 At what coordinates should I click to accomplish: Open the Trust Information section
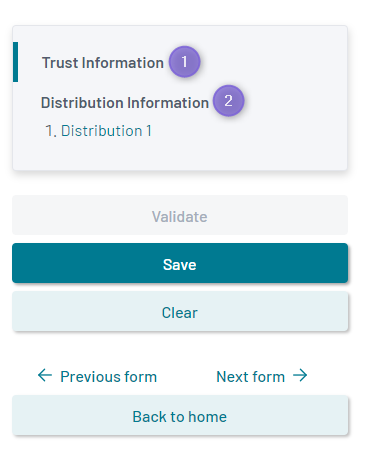tap(103, 63)
